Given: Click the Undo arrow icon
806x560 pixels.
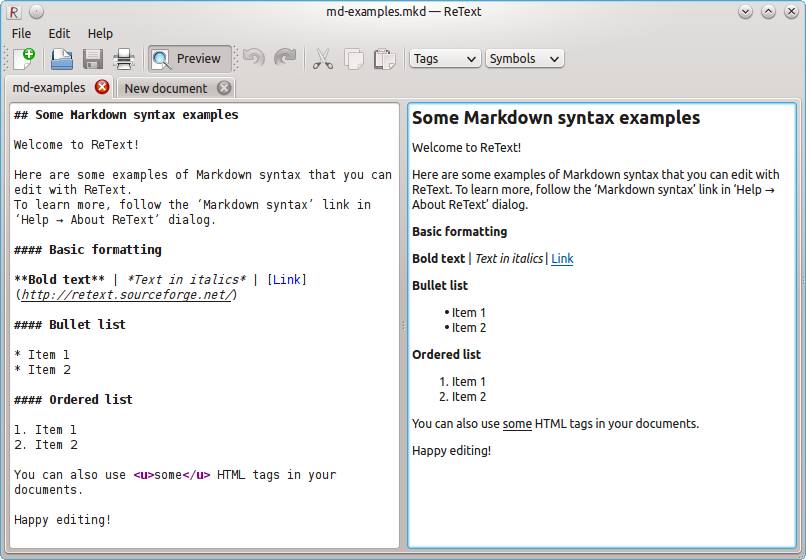Looking at the screenshot, I should 254,59.
